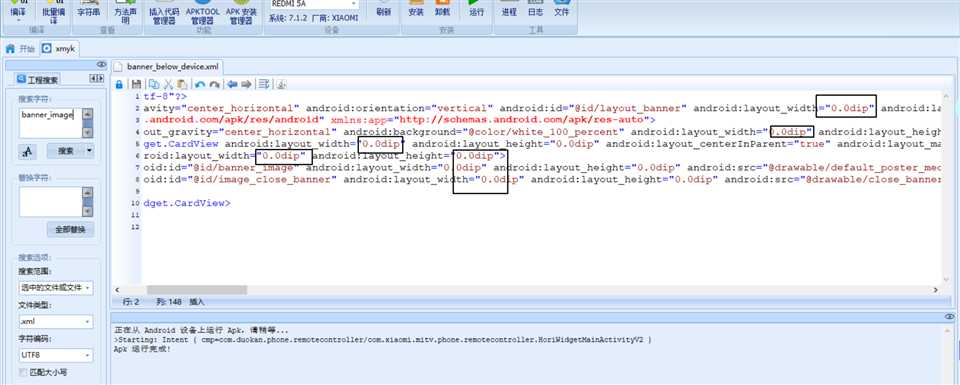The width and height of the screenshot is (960, 385).
Task: Click the 运行 run button
Action: [476, 9]
